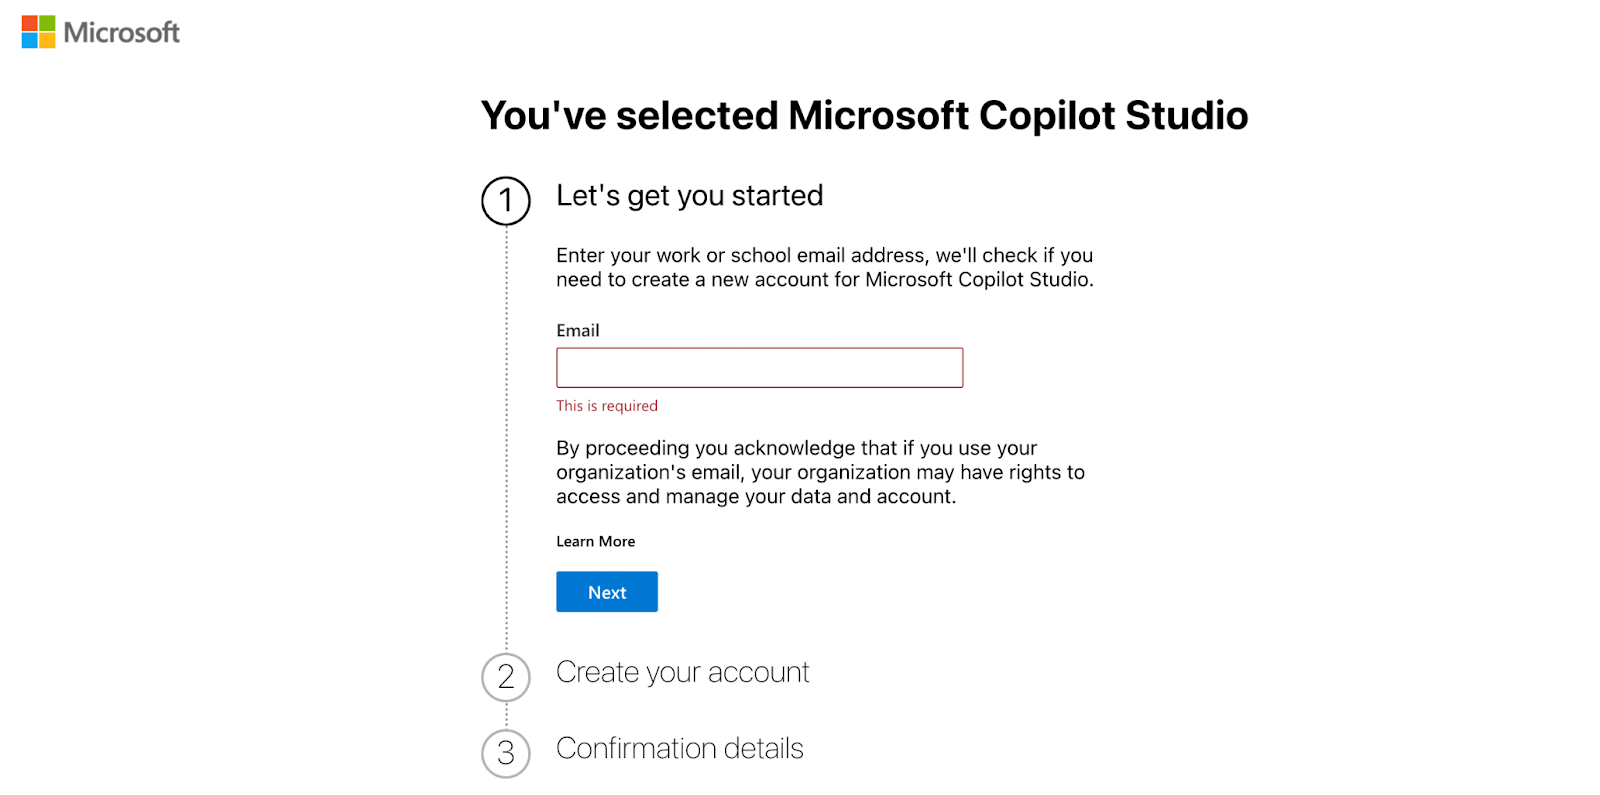Open the Learn More link
This screenshot has width=1600, height=795.
tap(595, 541)
